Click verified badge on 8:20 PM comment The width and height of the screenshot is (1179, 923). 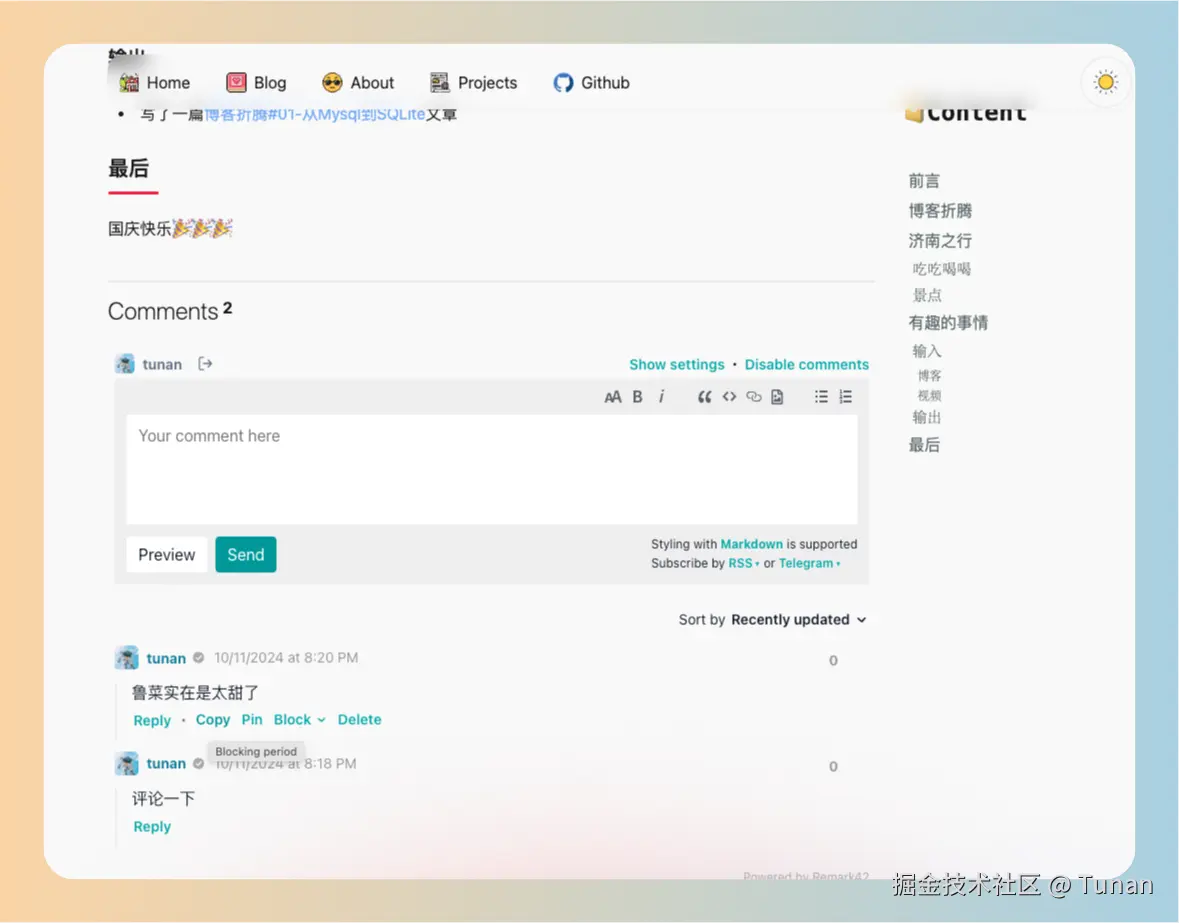[199, 658]
